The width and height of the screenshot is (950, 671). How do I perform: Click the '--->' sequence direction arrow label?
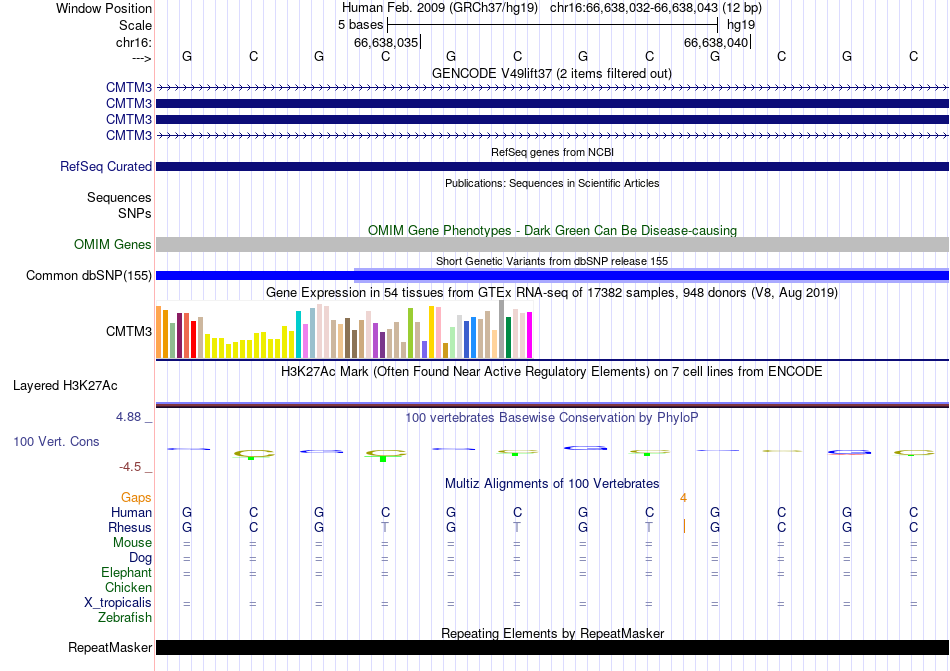point(141,58)
